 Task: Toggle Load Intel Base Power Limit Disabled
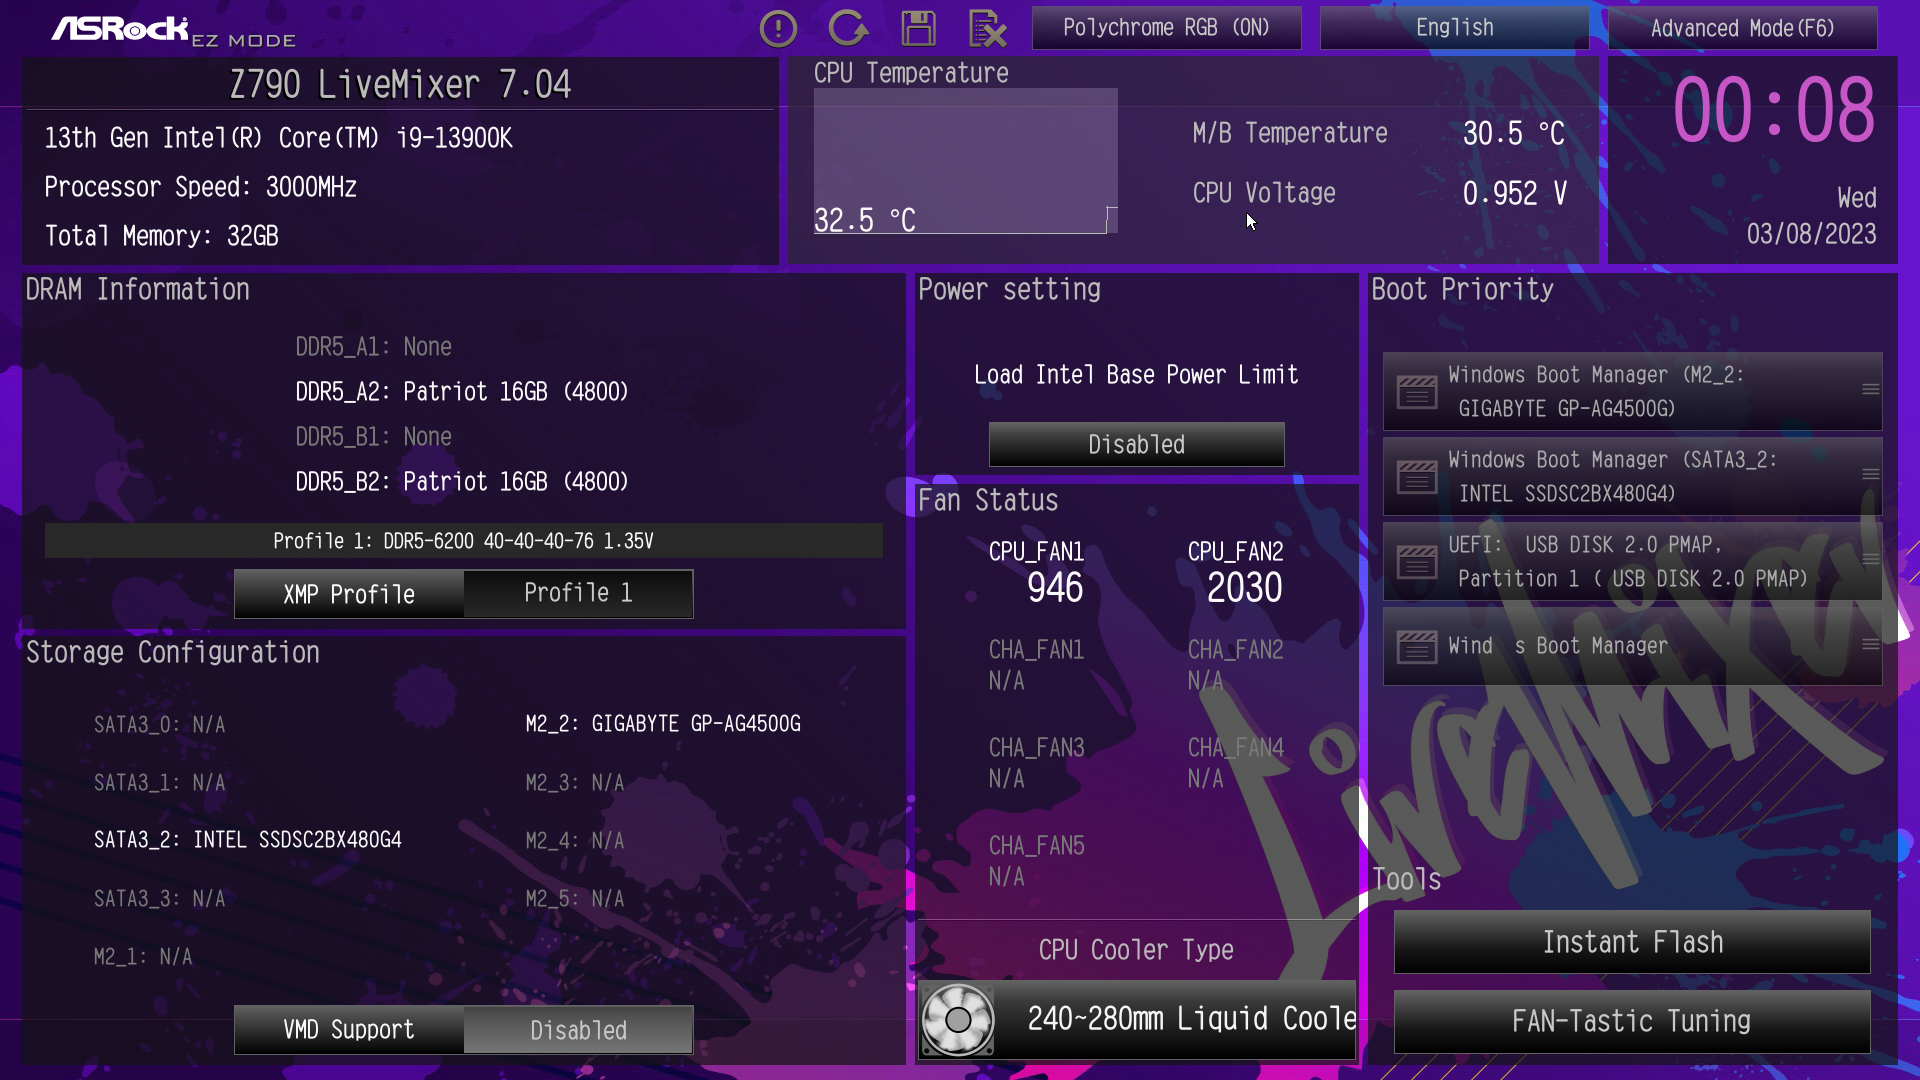coord(1136,444)
